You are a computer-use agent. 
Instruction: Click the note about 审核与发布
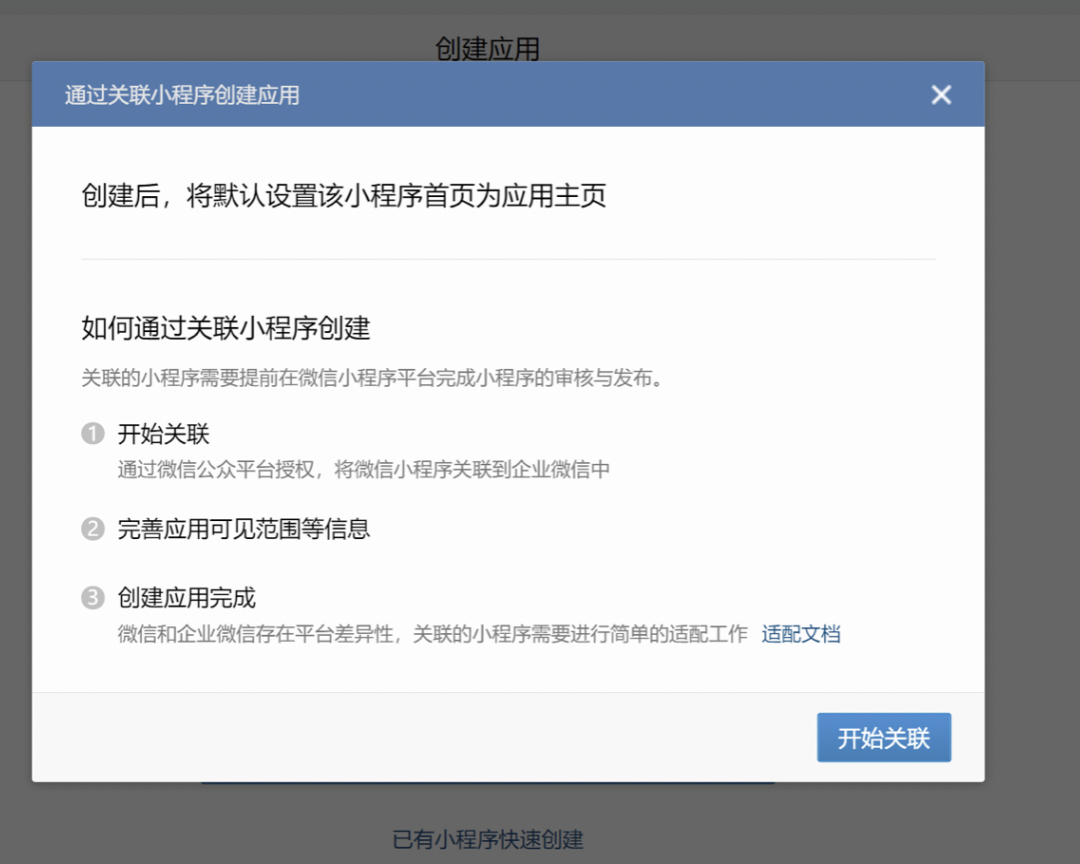373,378
